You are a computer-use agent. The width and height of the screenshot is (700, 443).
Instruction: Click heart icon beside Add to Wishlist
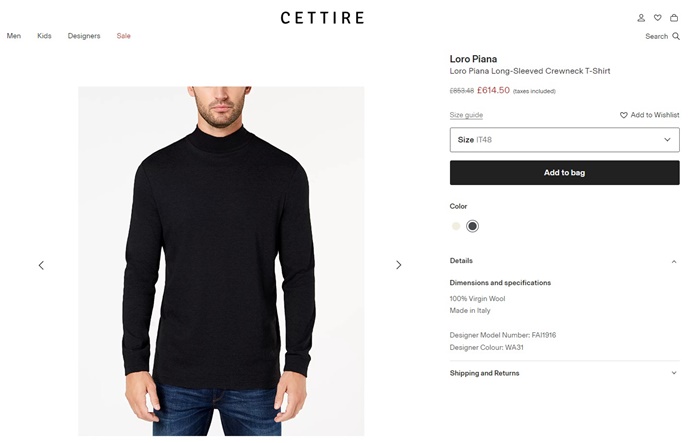624,115
